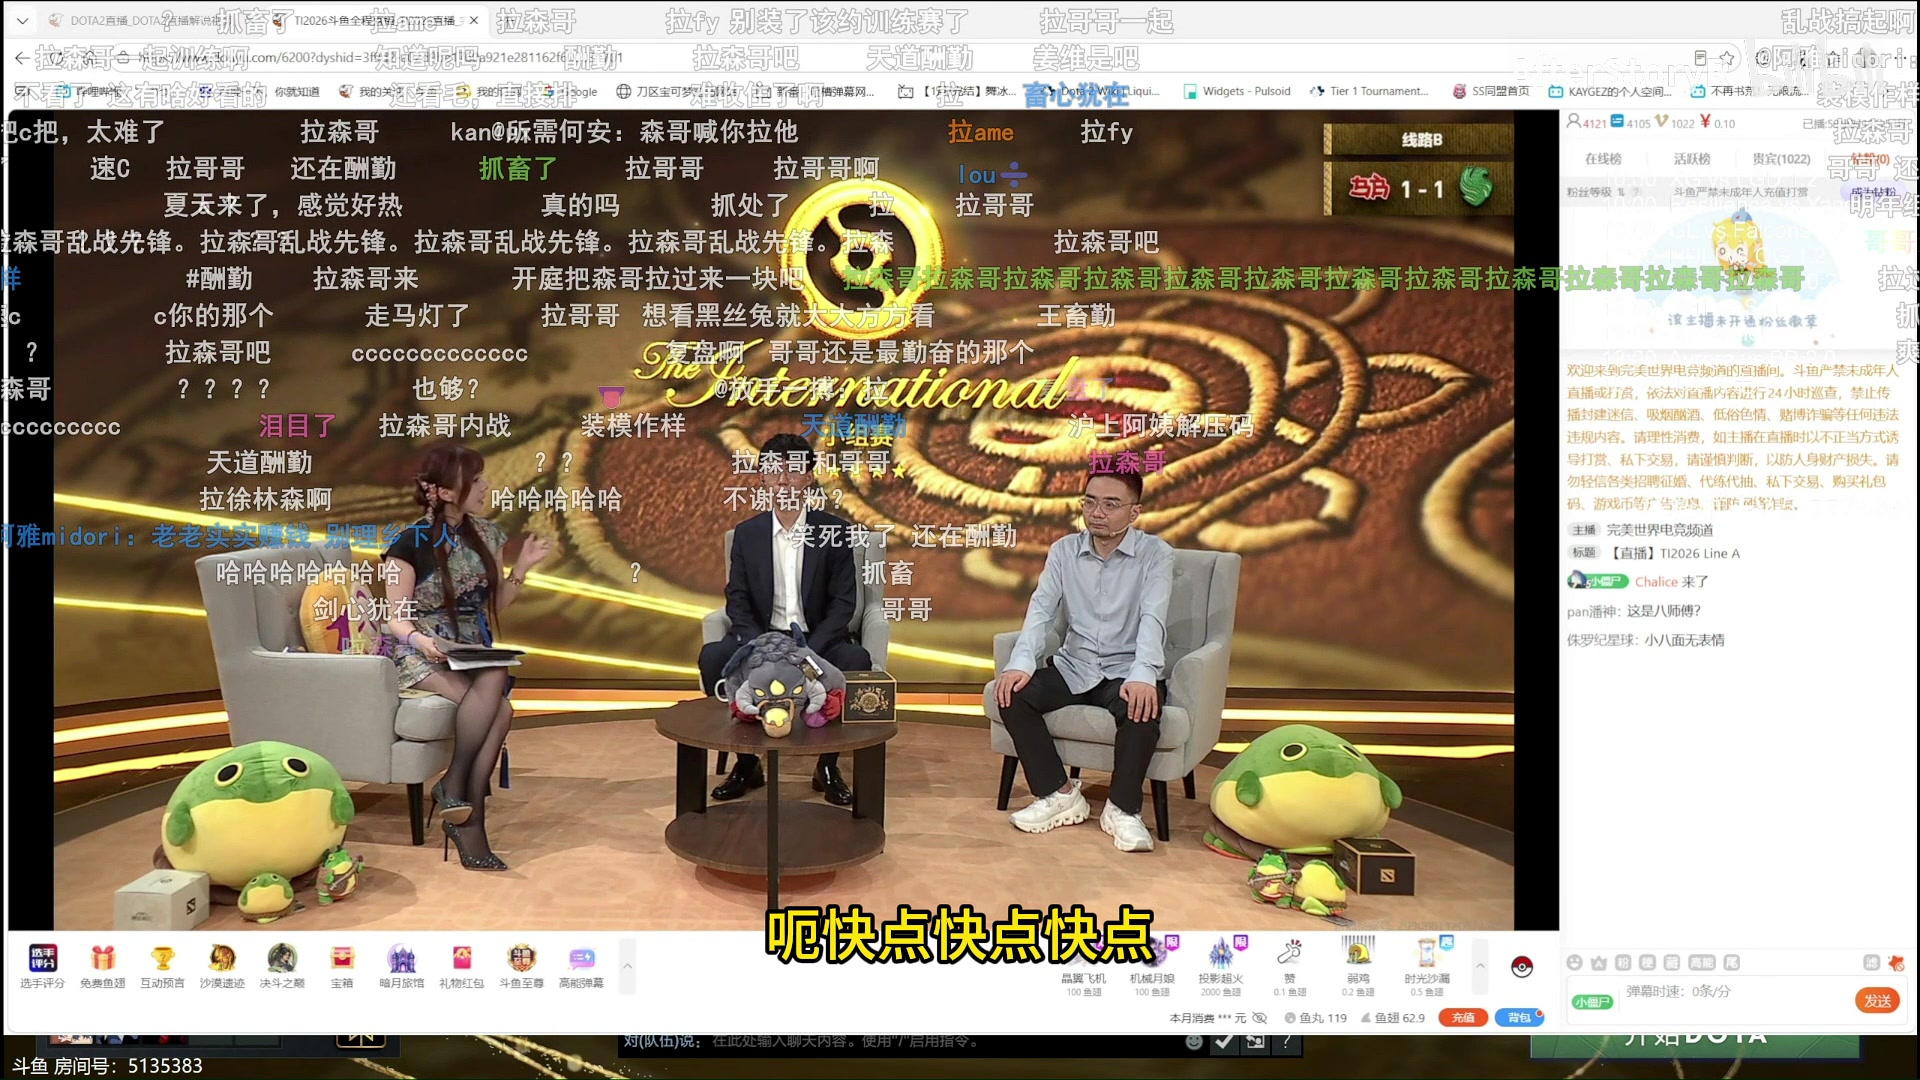Screen dimensions: 1920x1080
Task: Expand the activity icons panel chevron
Action: (627, 966)
